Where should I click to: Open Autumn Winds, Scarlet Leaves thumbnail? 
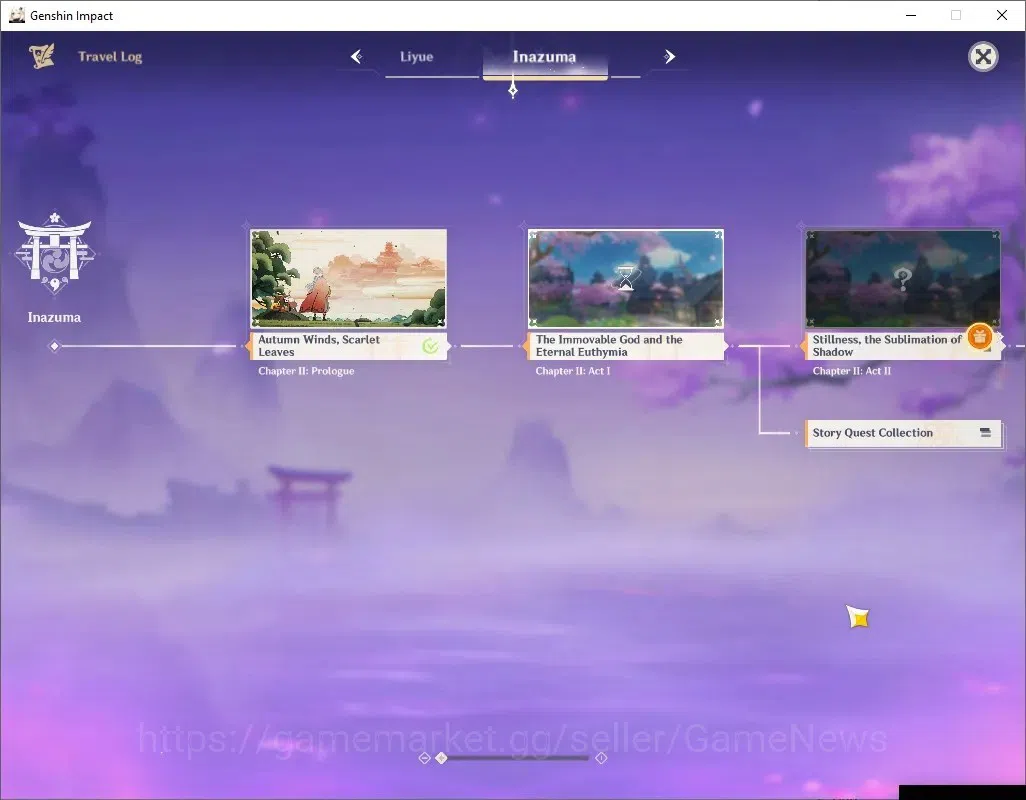click(349, 278)
